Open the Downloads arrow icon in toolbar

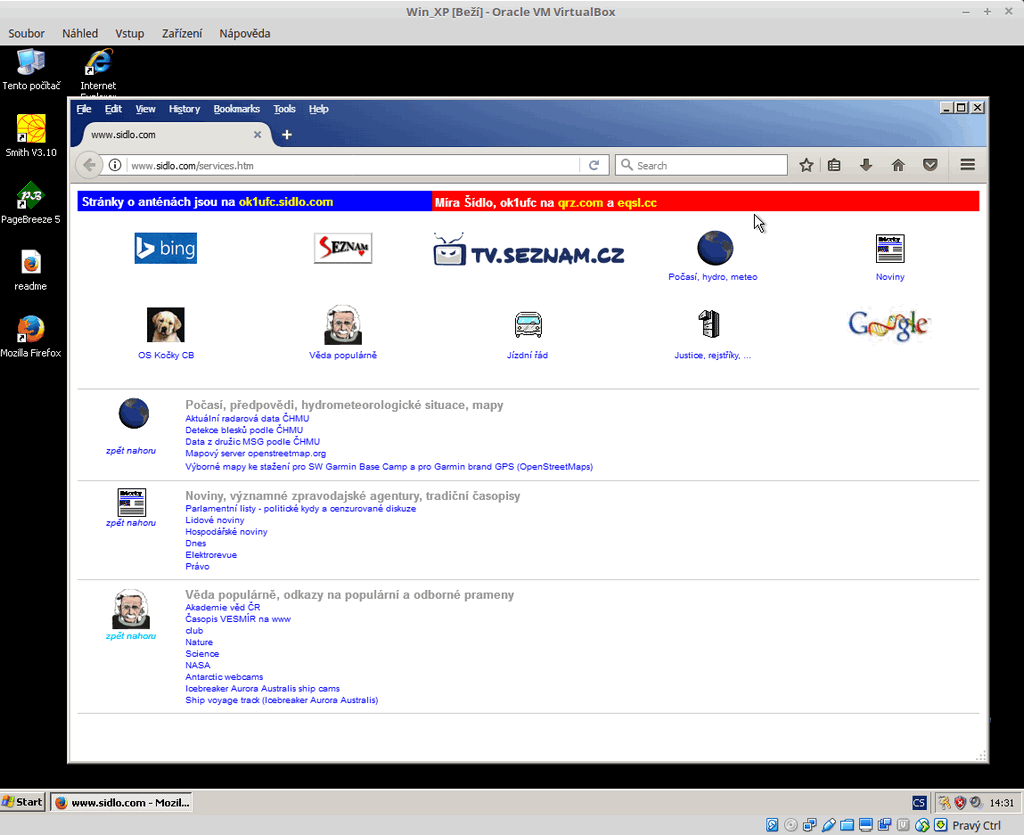click(x=866, y=165)
